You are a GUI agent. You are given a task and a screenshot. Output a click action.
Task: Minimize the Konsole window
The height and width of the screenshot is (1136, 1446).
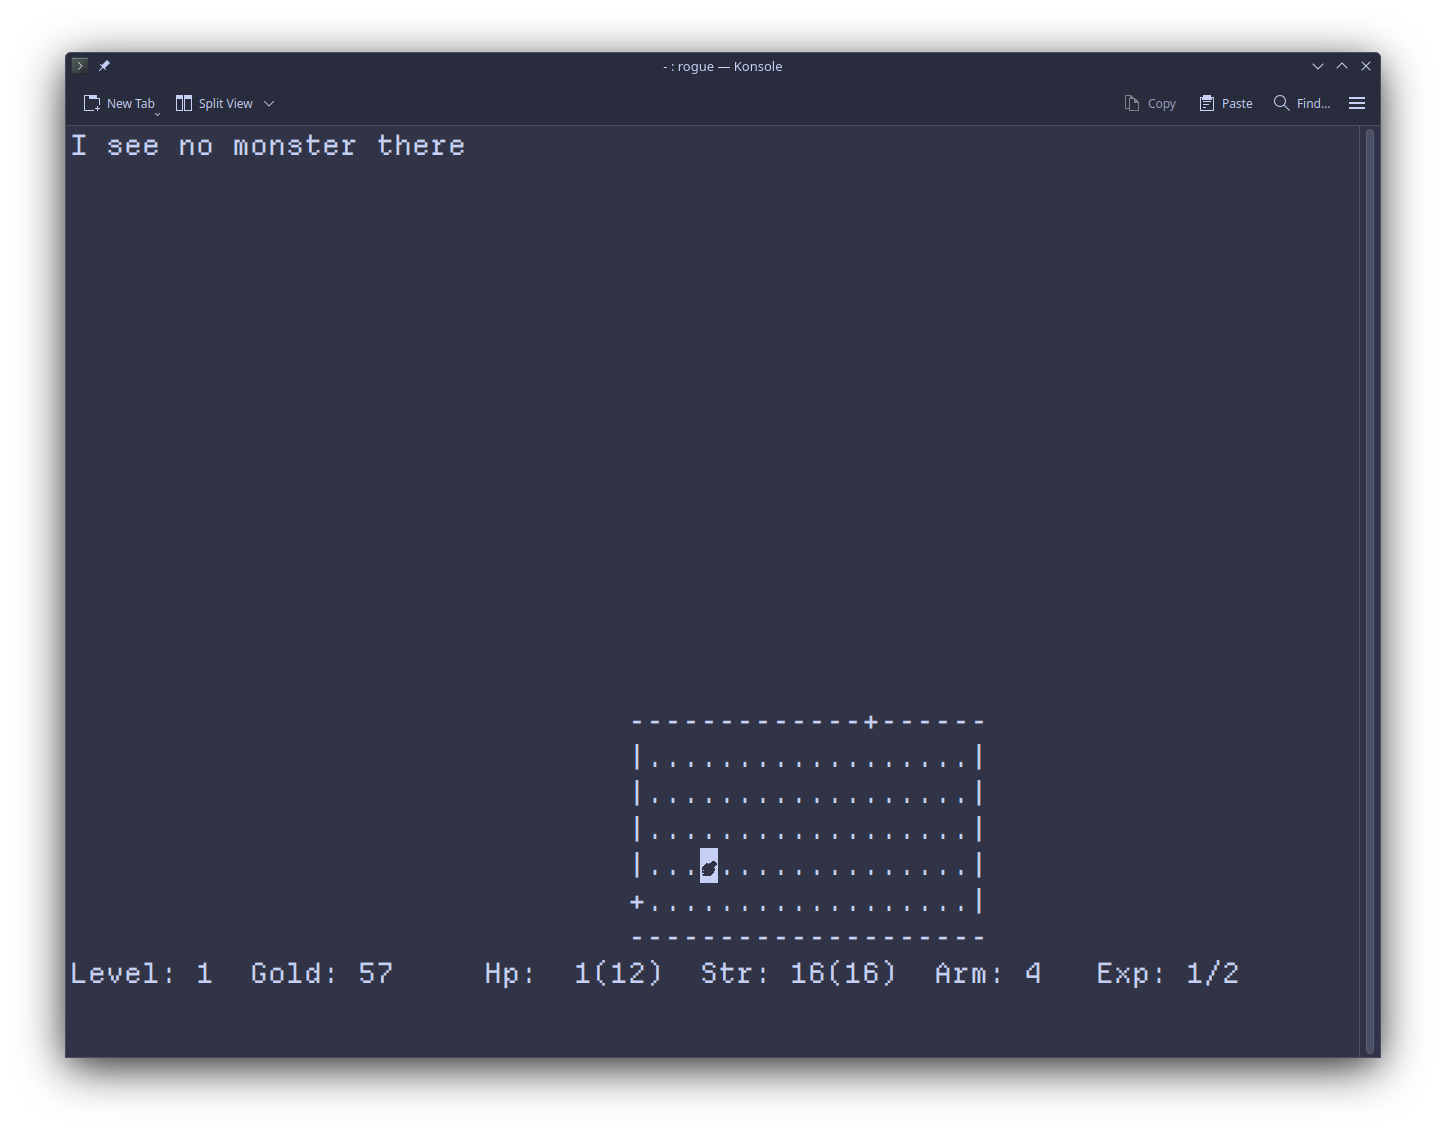pos(1317,66)
